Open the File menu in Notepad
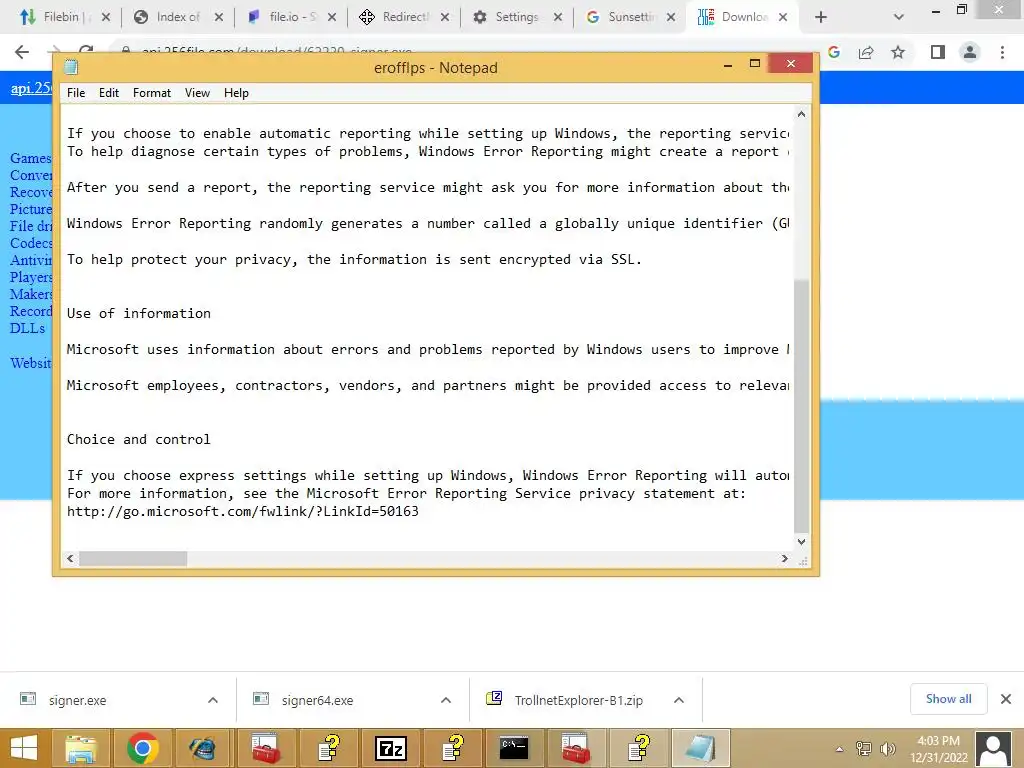The height and width of the screenshot is (768, 1024). (x=76, y=93)
